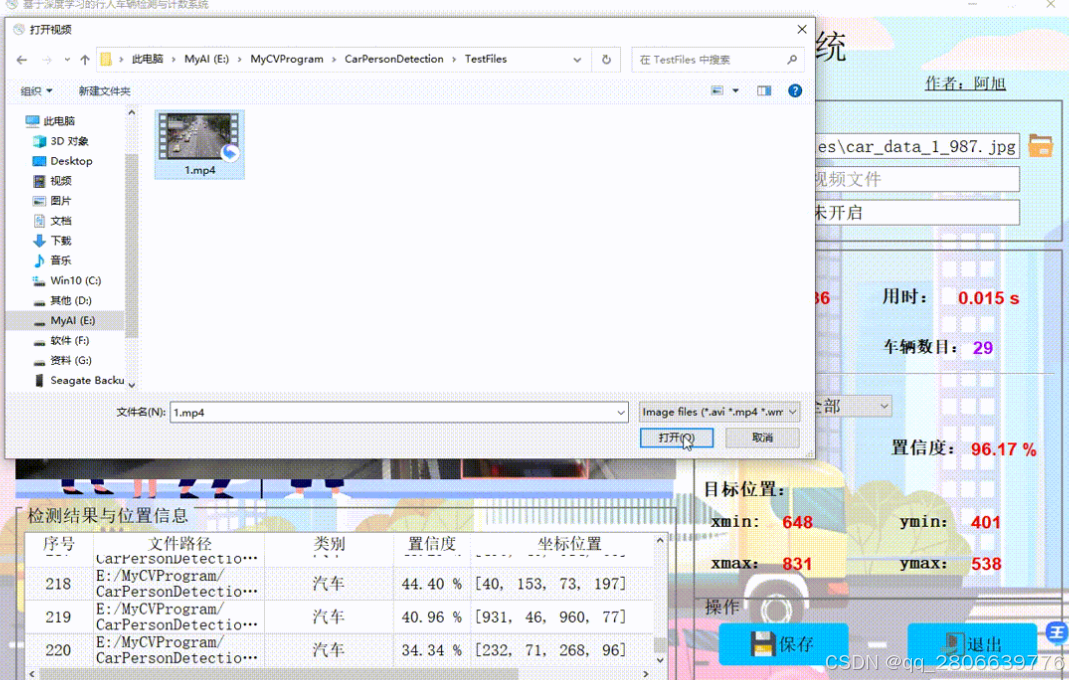1069x680 pixels.
Task: Click the TestFiles breadcrumb segment
Action: click(486, 59)
